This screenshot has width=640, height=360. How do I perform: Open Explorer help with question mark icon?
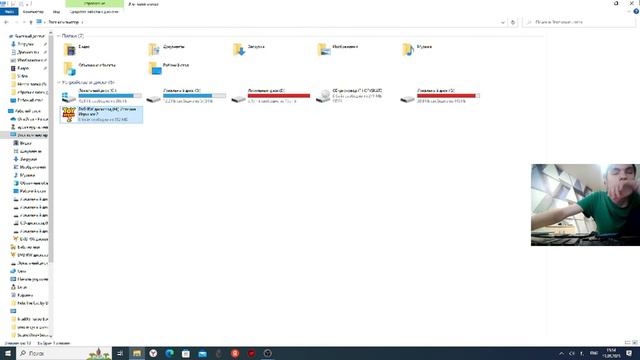click(636, 12)
